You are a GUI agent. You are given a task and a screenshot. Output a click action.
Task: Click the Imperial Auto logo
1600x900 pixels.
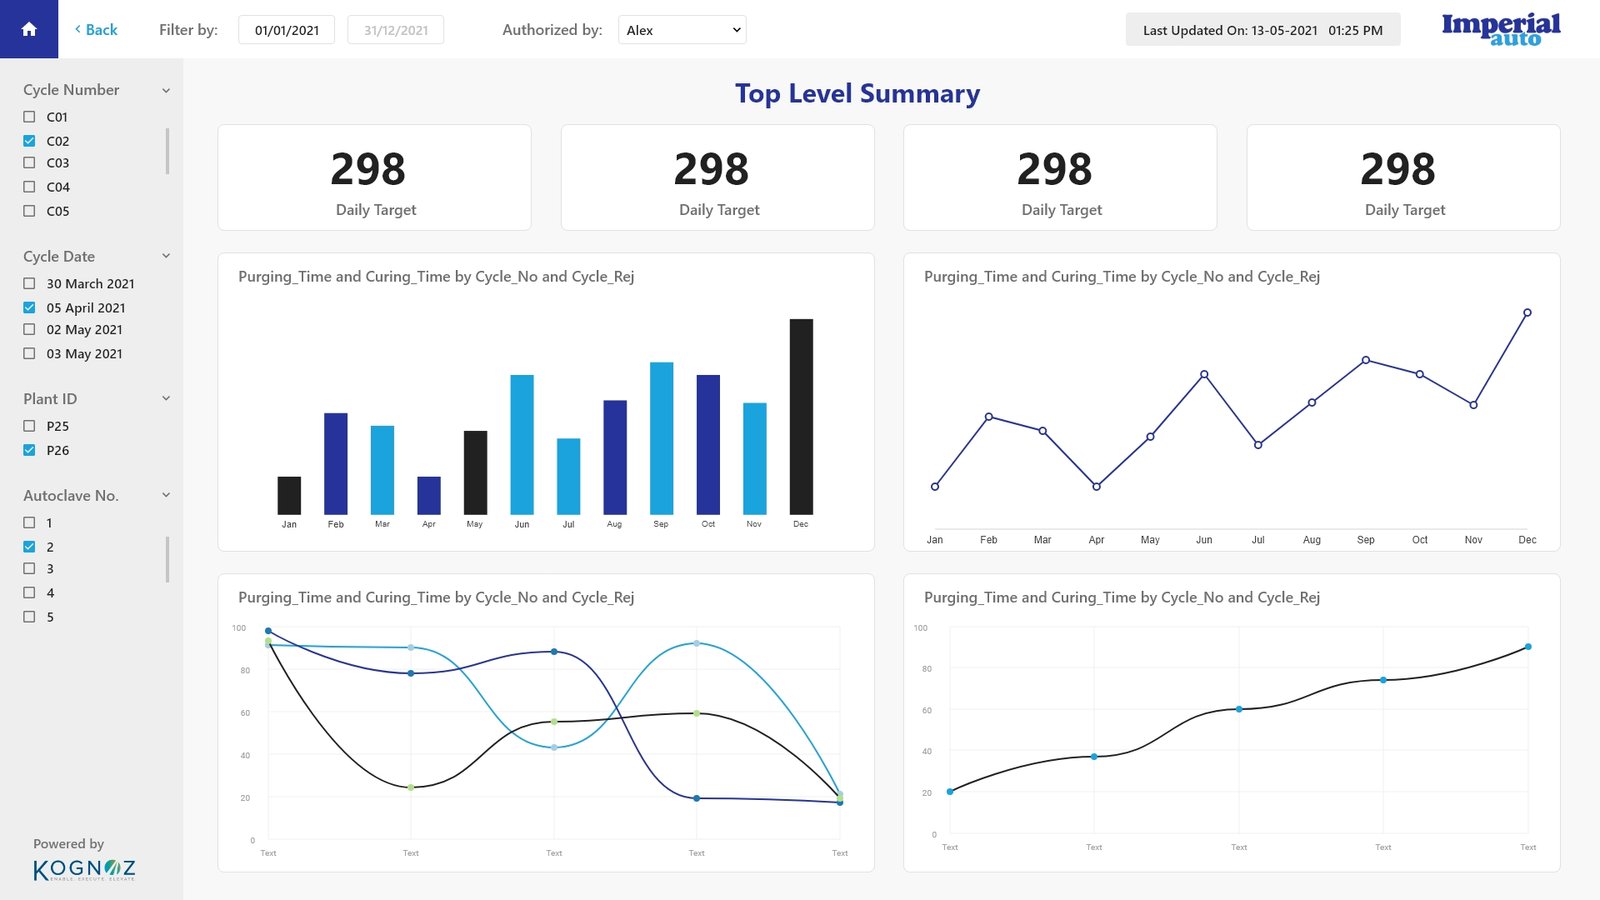(x=1500, y=29)
